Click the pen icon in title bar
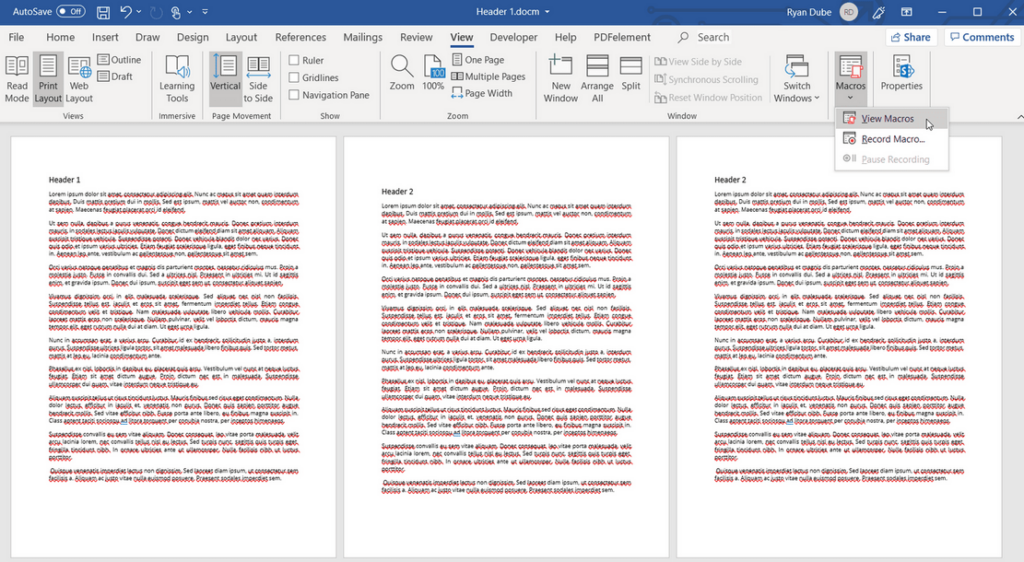1024x562 pixels. (878, 12)
